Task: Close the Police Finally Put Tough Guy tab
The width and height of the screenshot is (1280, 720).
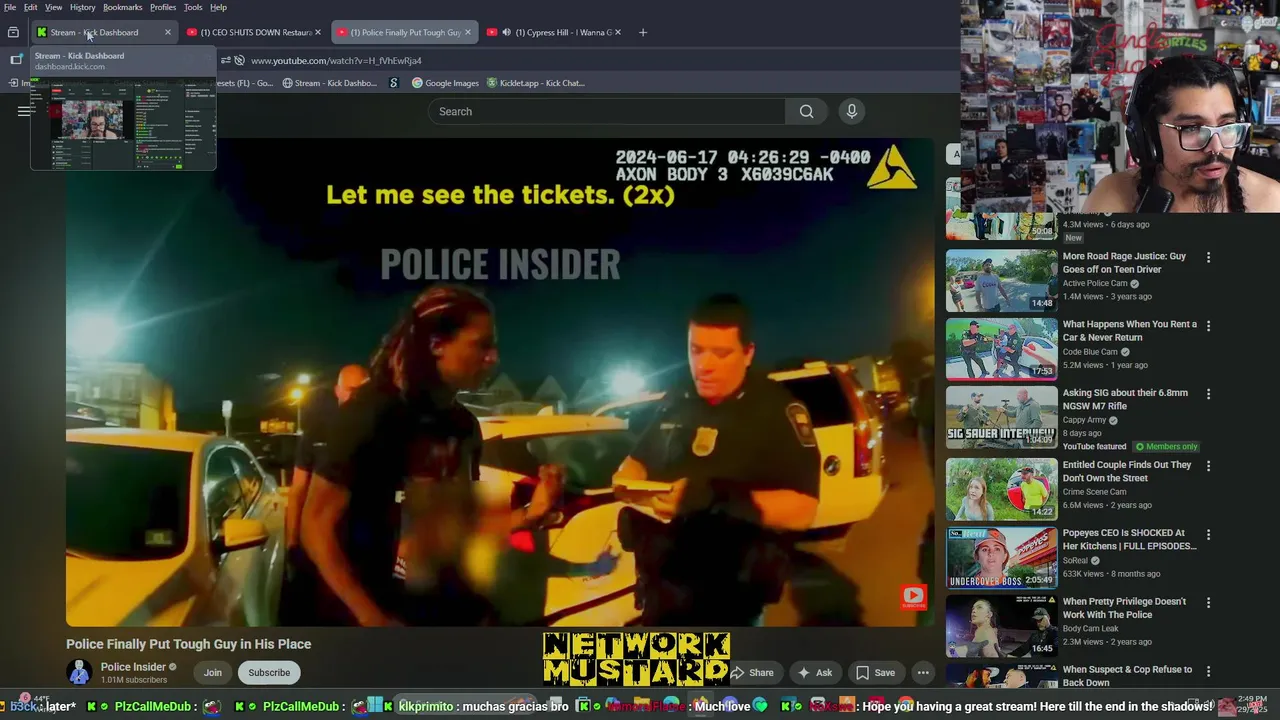Action: (x=467, y=32)
